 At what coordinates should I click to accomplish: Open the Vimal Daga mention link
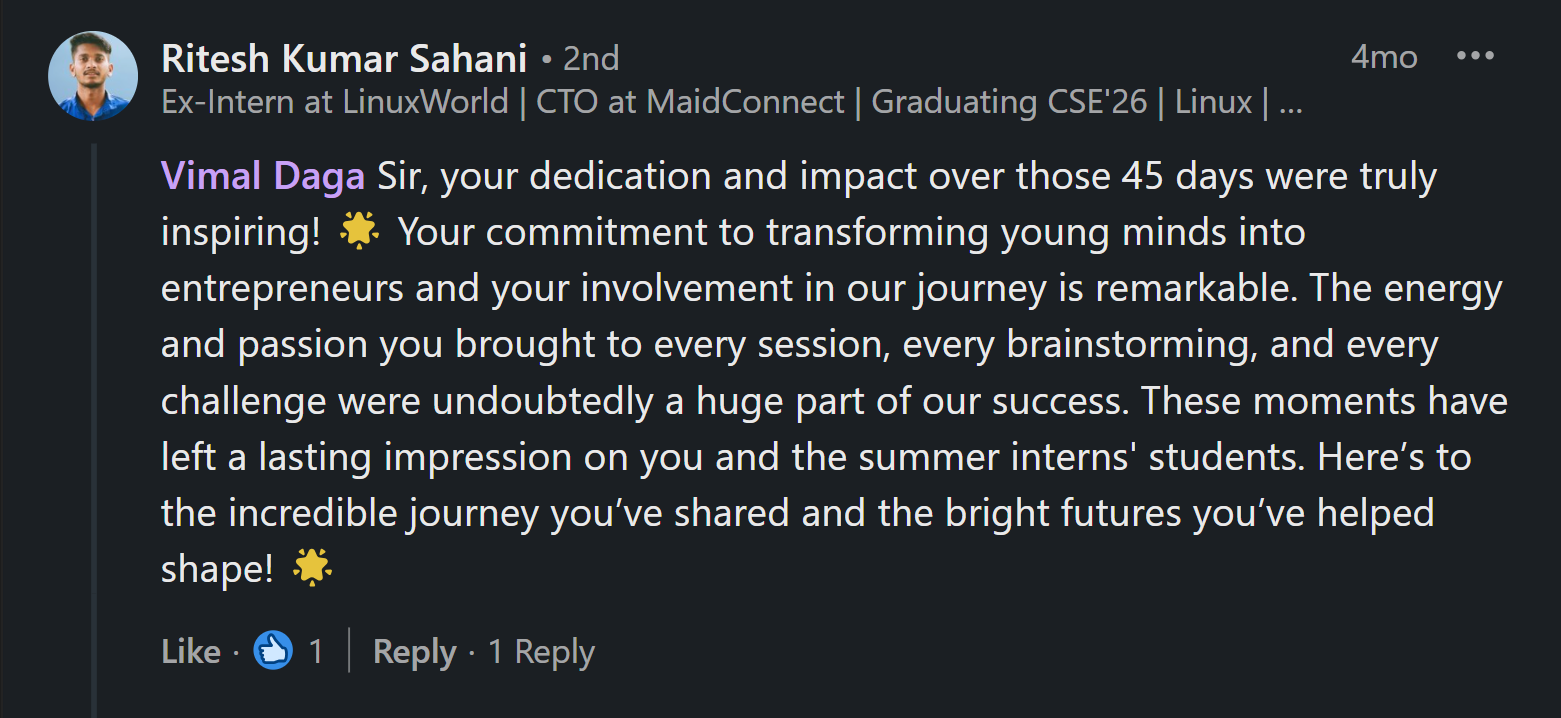(x=263, y=177)
